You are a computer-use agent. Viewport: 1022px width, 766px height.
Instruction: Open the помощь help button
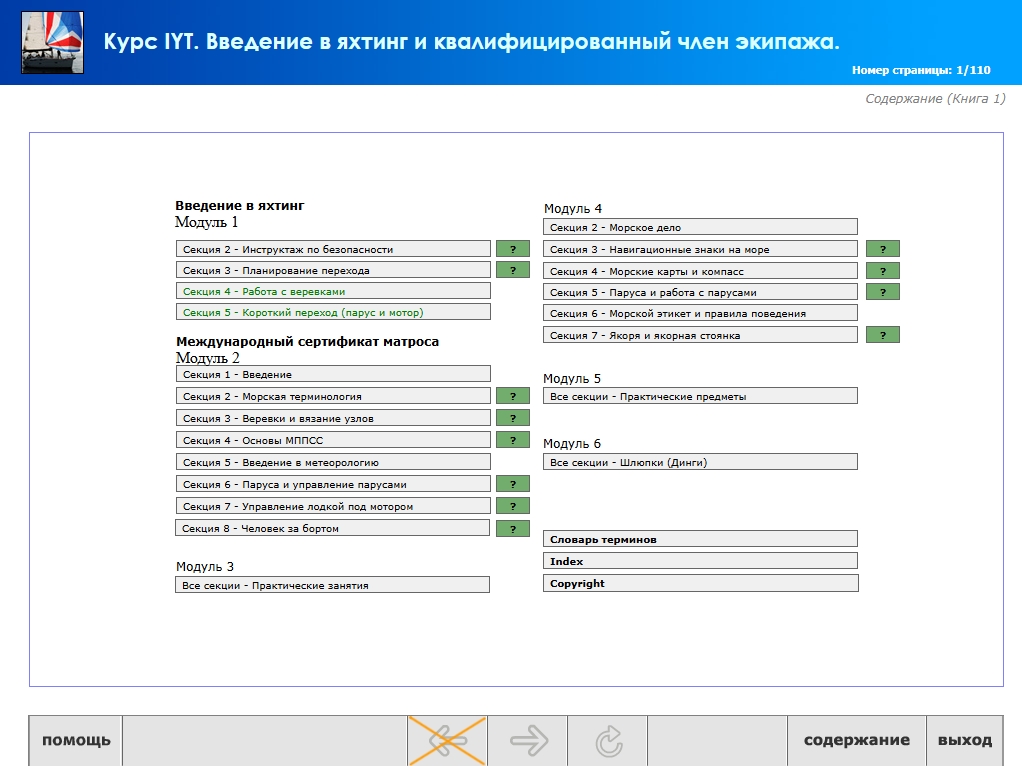76,741
